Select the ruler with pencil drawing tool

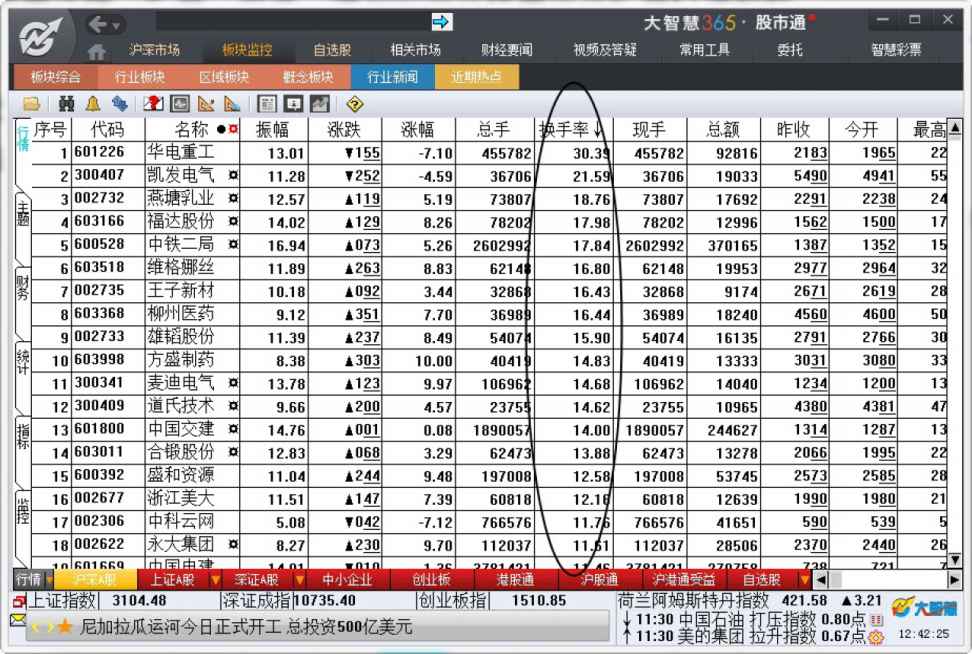[206, 104]
